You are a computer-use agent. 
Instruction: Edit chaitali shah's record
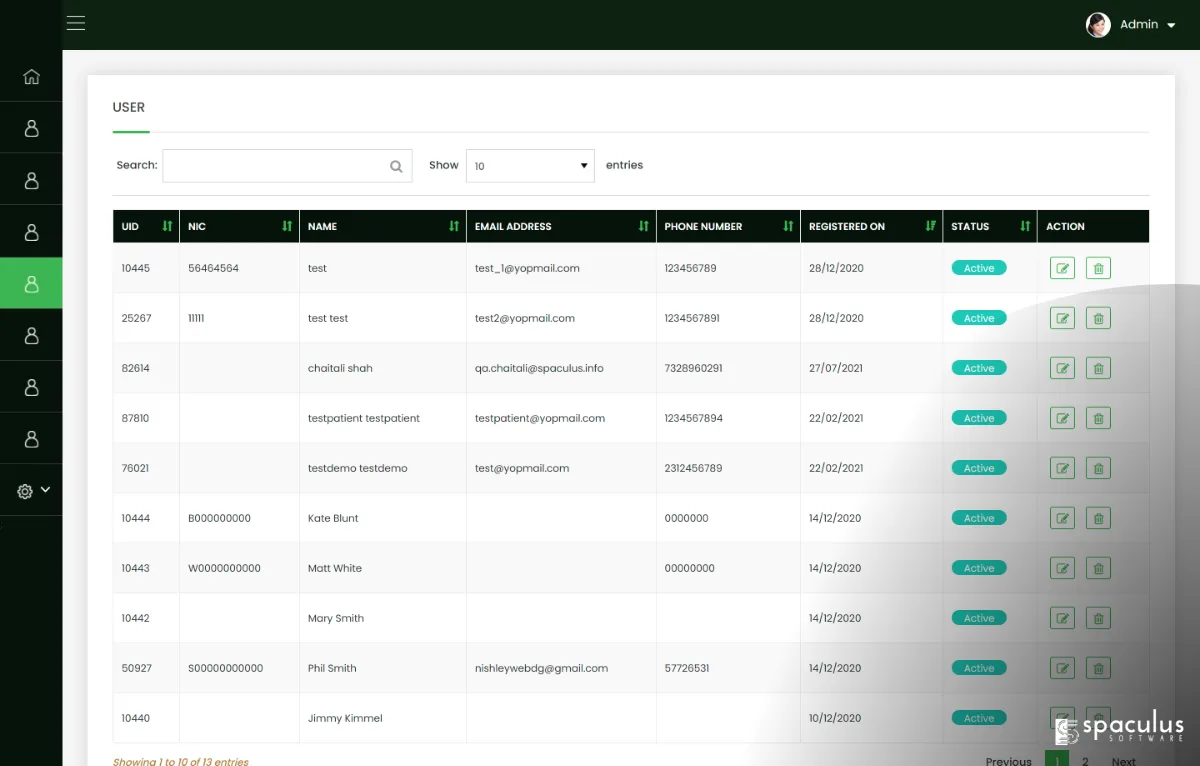[x=1062, y=368]
